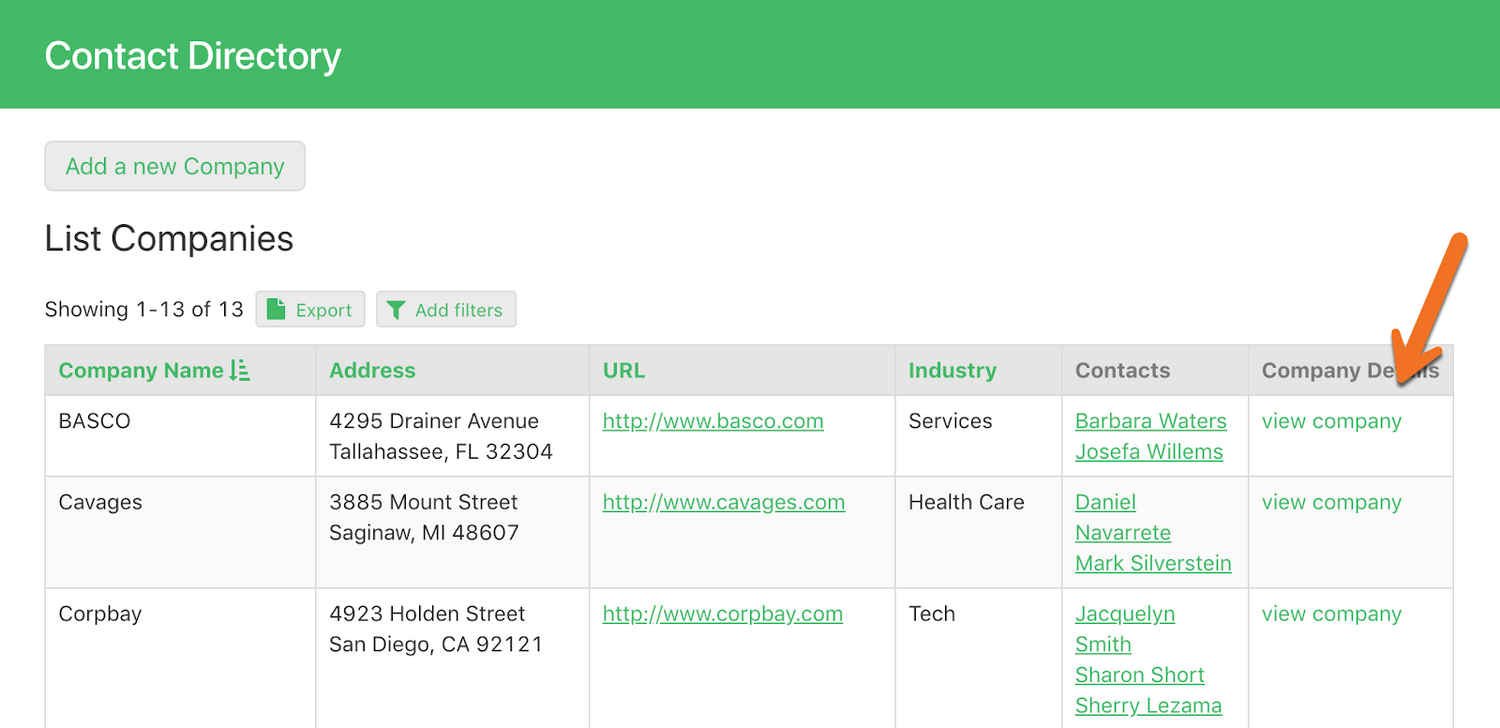Click the Export file icon
Image resolution: width=1500 pixels, height=728 pixels.
[277, 309]
